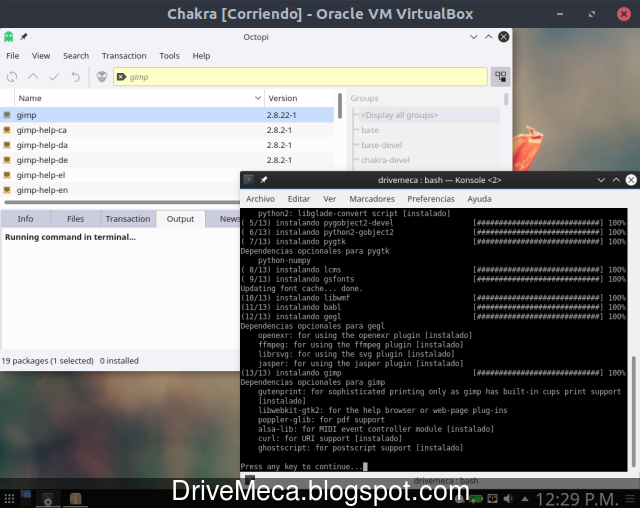Open the Editar menu in Konsole
Viewport: 640px width, 508px height.
coord(299,199)
